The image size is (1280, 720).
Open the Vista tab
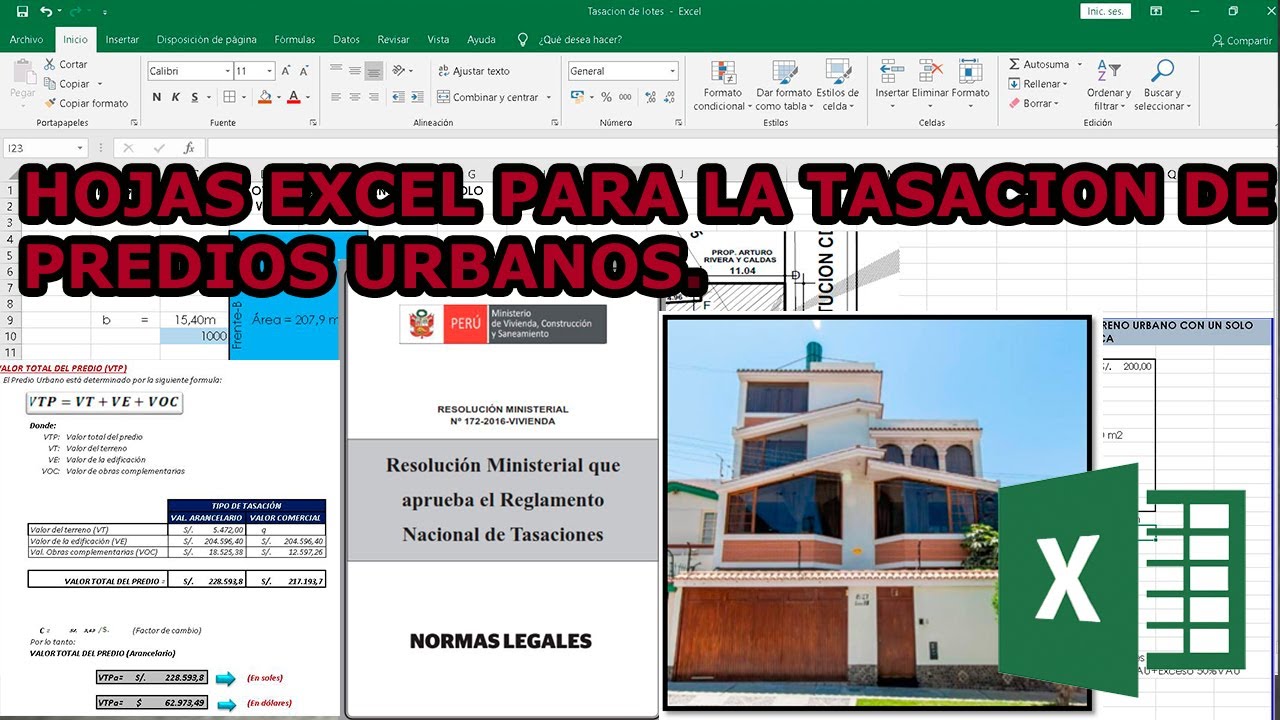pos(438,40)
